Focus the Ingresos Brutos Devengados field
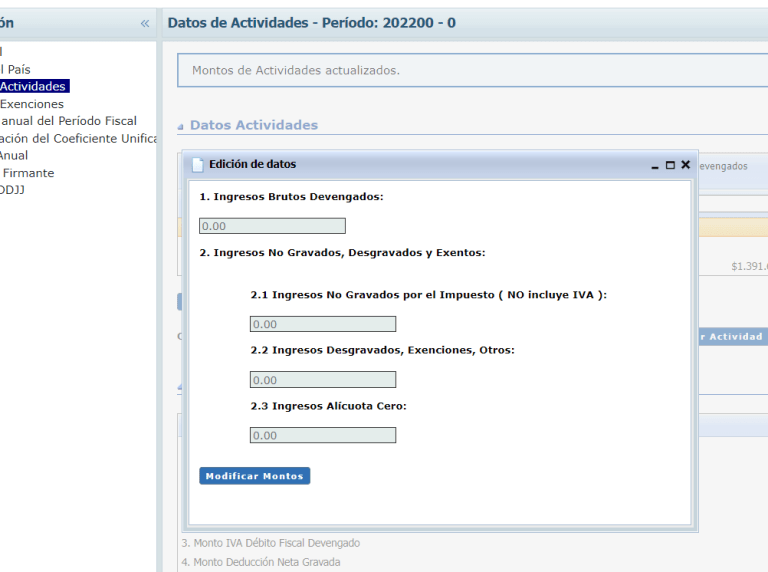The image size is (768, 572). coord(272,226)
